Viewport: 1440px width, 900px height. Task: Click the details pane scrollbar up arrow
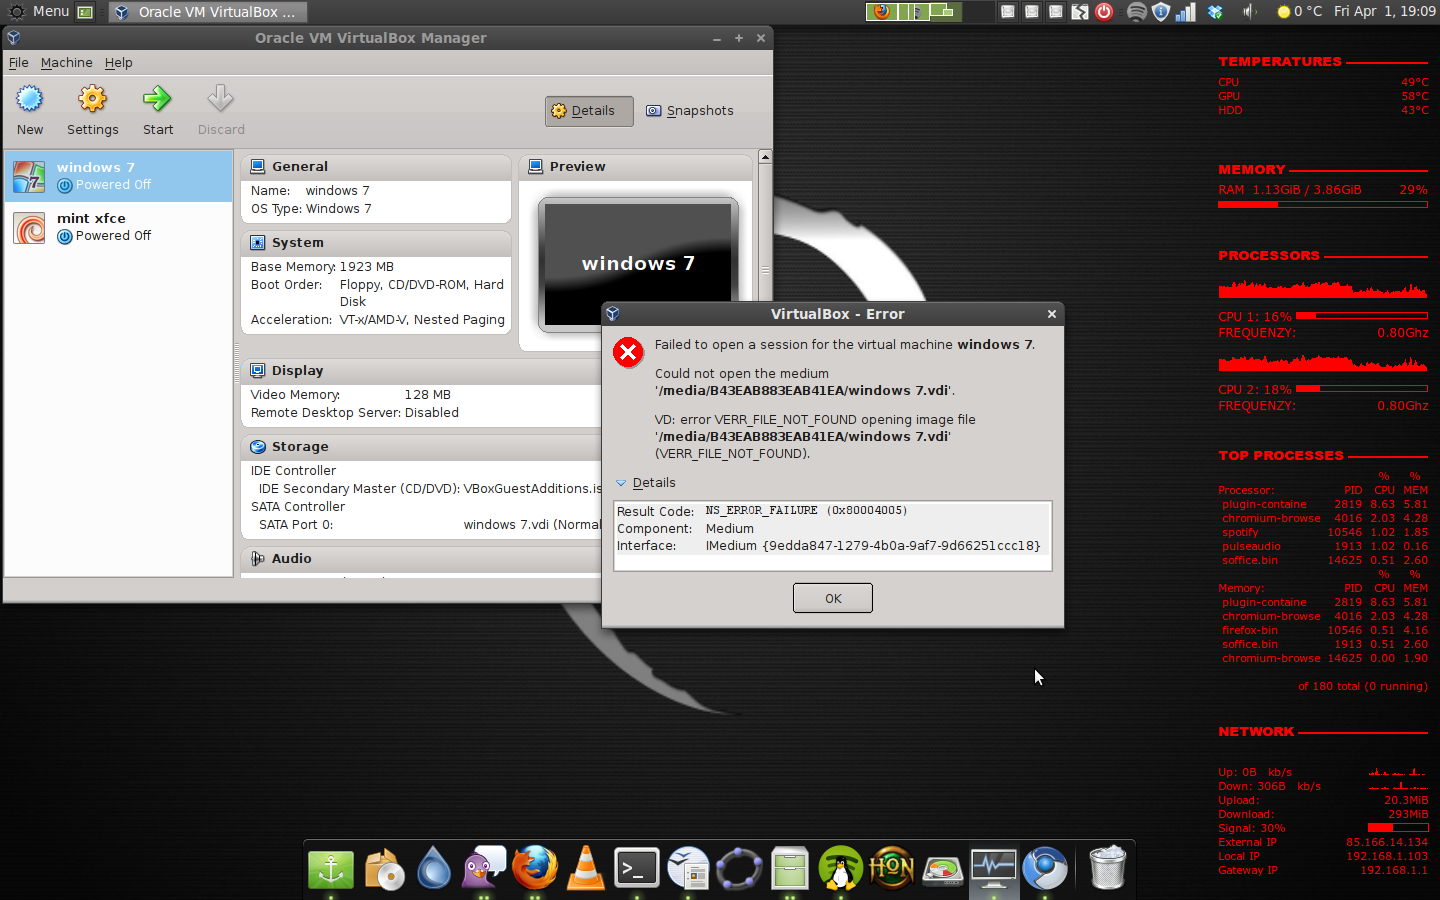[x=765, y=157]
